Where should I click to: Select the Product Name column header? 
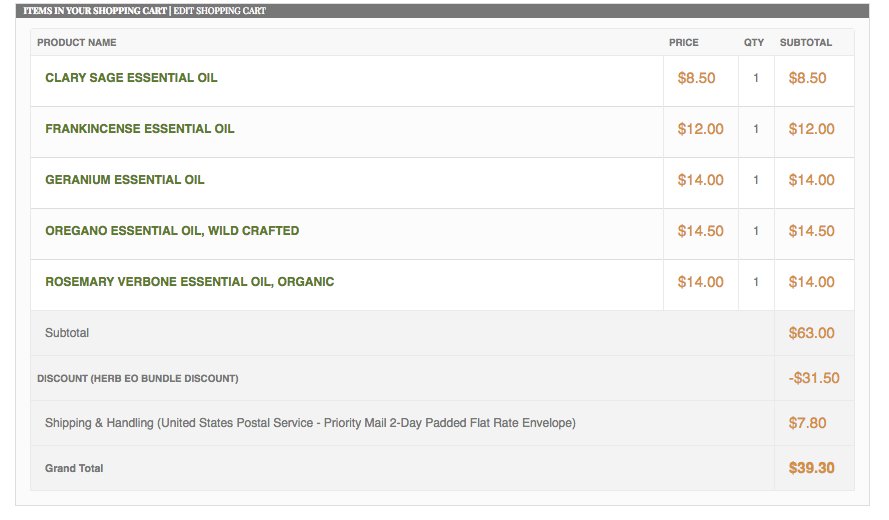tap(77, 43)
